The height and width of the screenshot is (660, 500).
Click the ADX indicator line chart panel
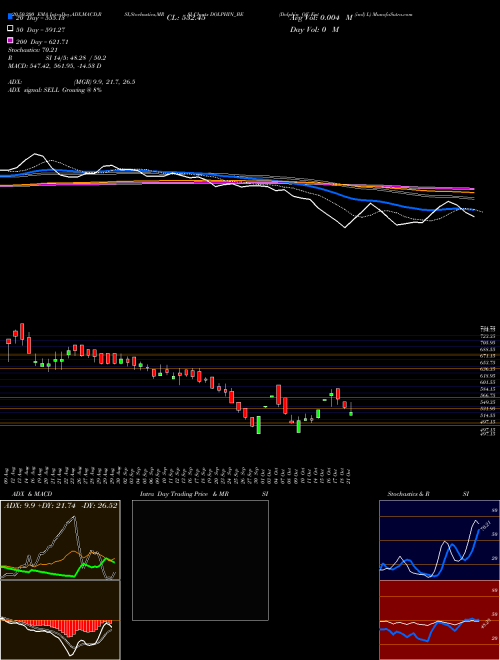(x=60, y=540)
